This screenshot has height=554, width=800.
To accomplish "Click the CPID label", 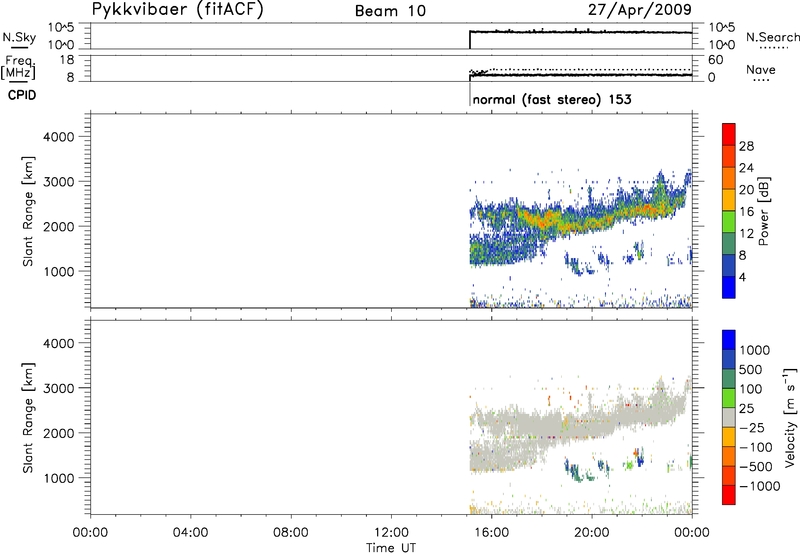I will (x=22, y=95).
